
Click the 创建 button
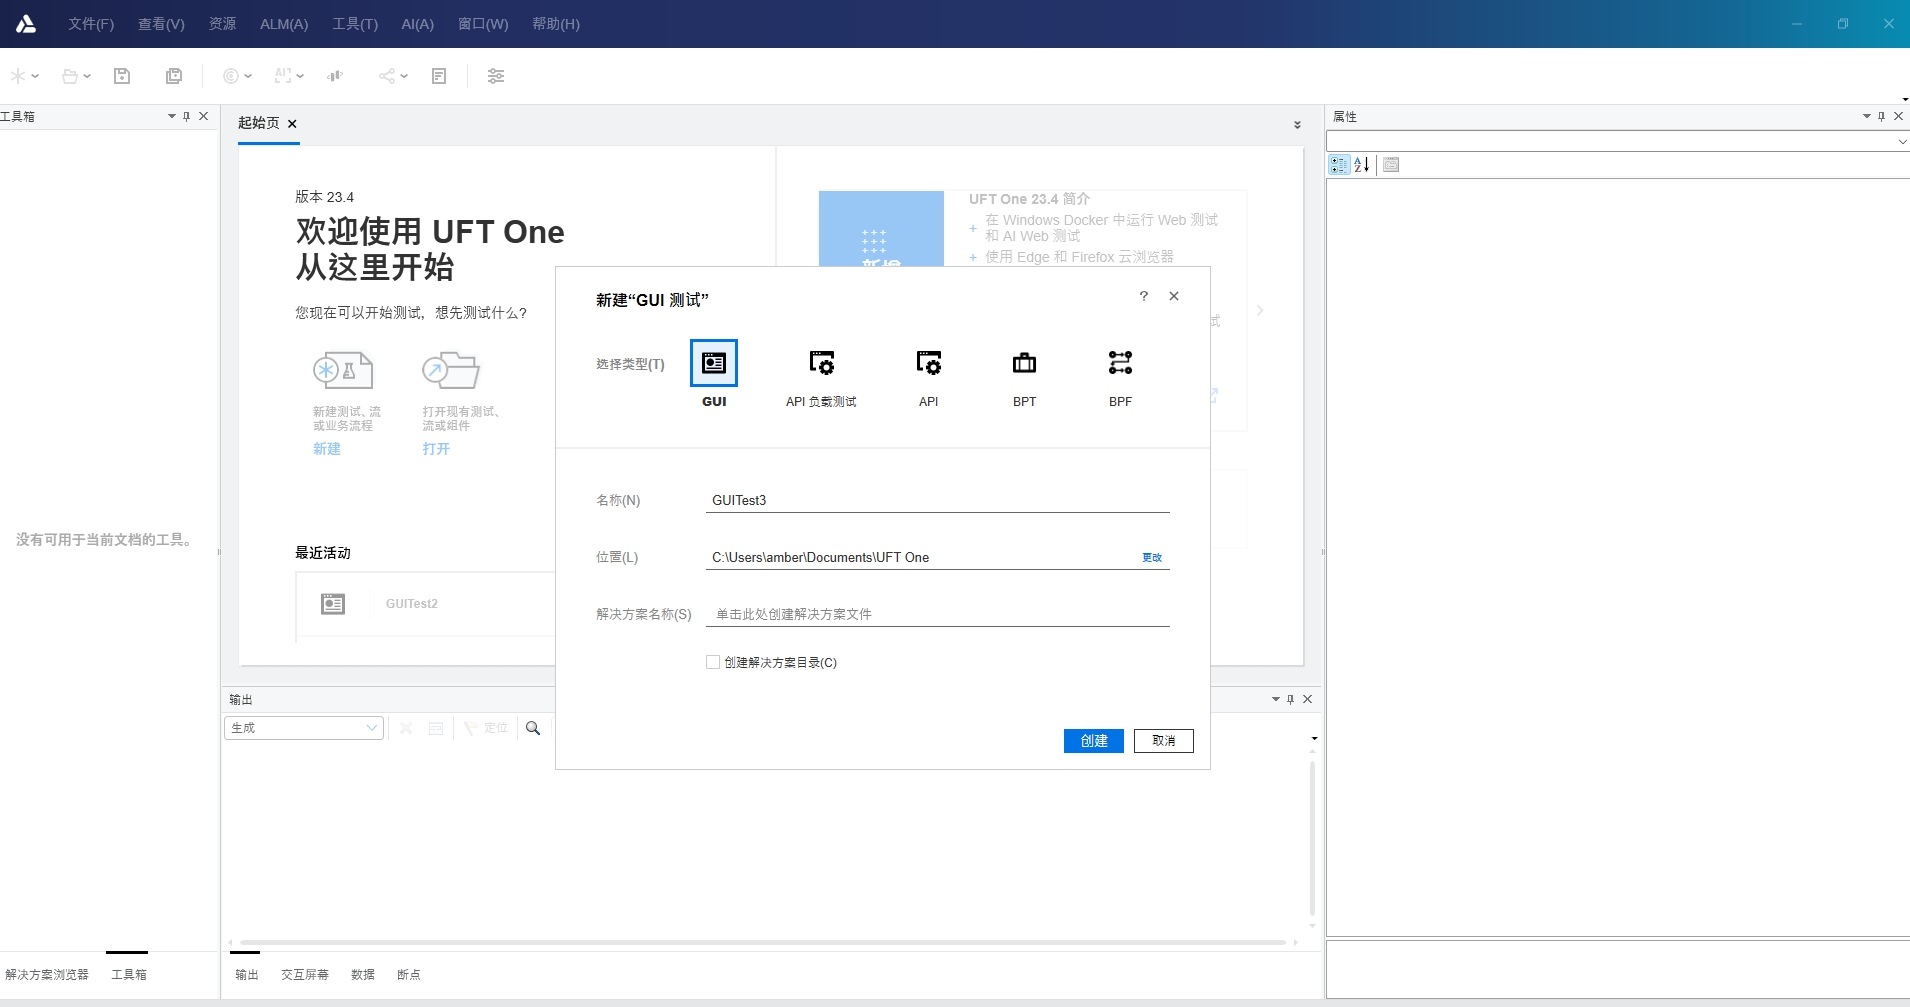click(x=1093, y=741)
